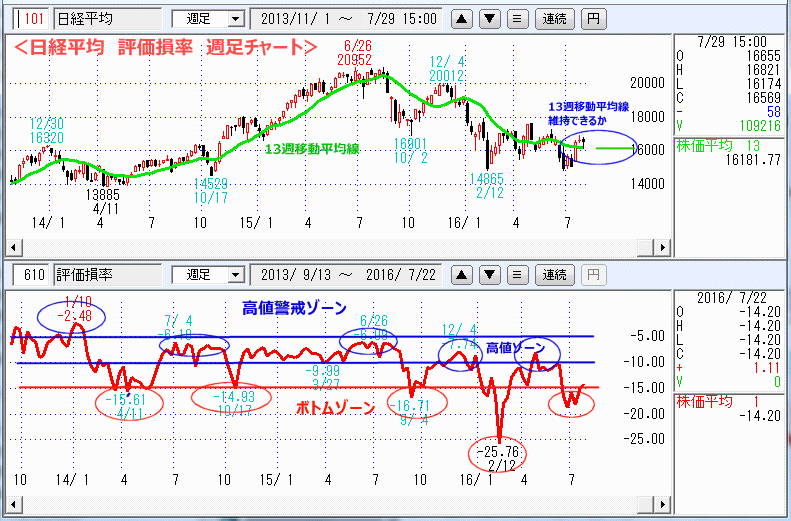The width and height of the screenshot is (791, 521).
Task: Click the scrollbar thumb under the 評価損率 chart
Action: click(646, 504)
